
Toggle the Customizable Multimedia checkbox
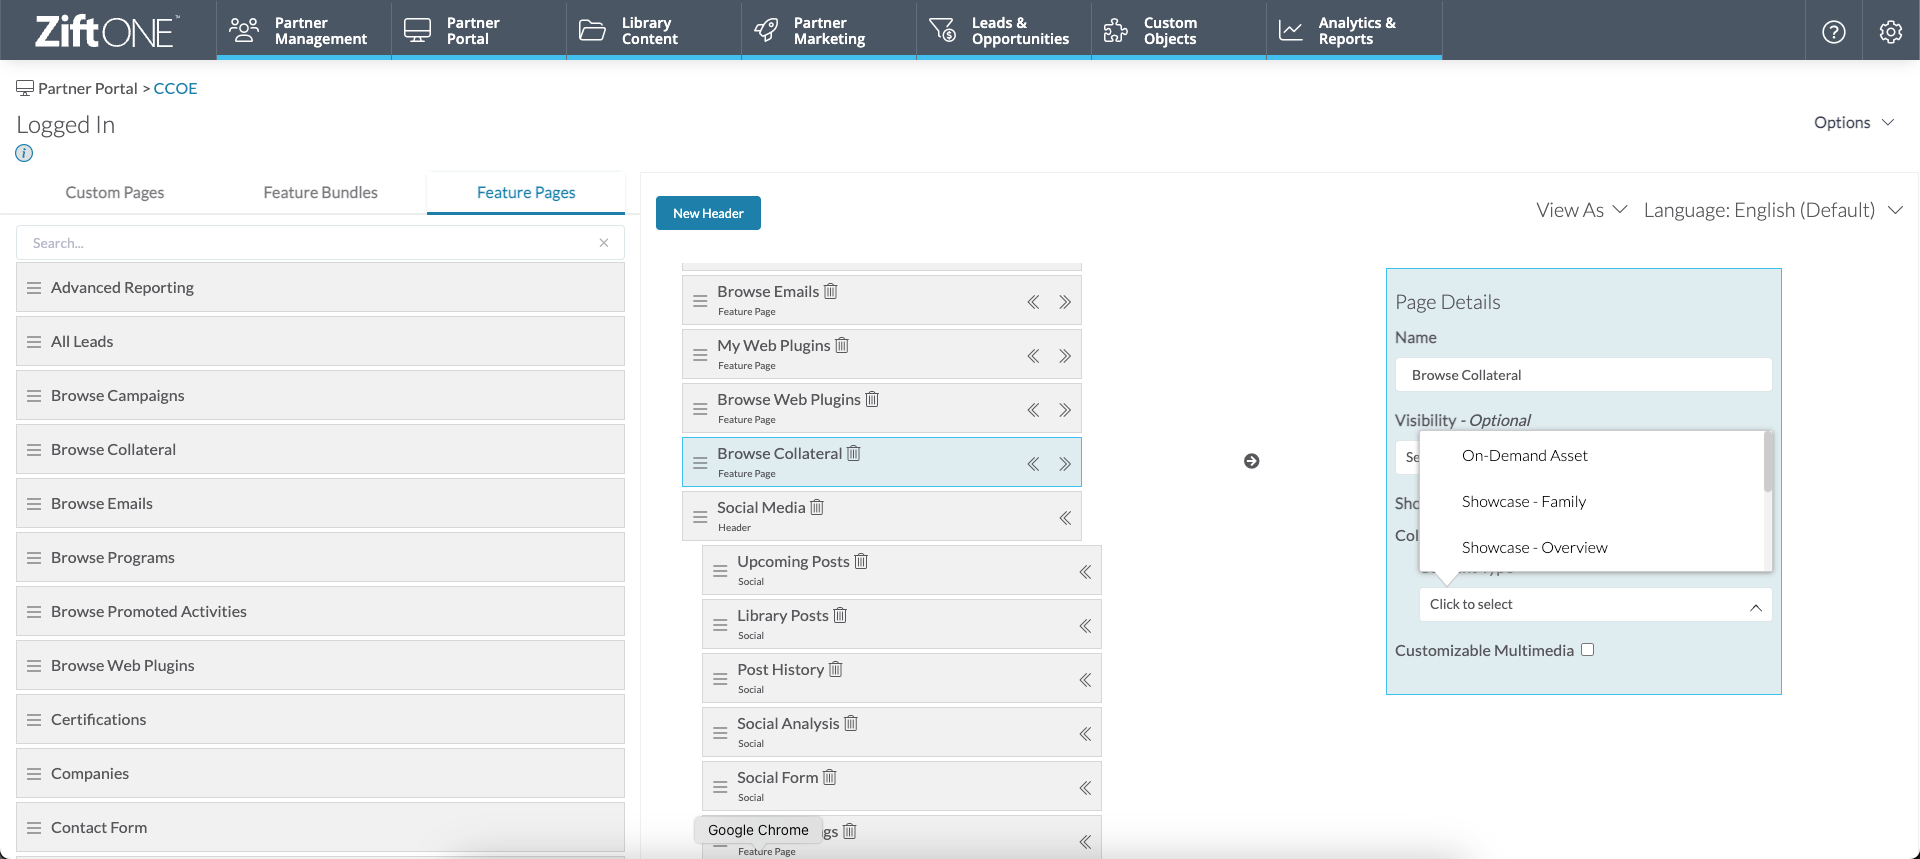[x=1587, y=650]
